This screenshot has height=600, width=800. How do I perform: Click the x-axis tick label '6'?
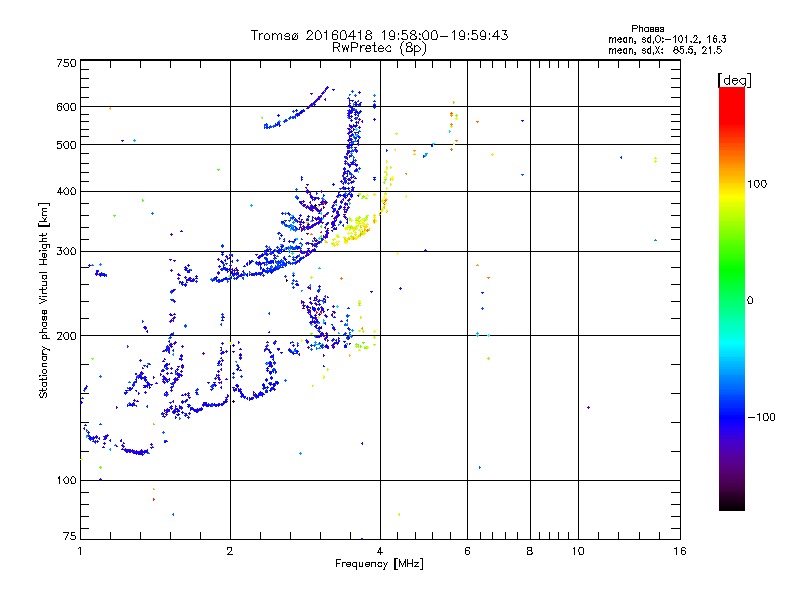point(467,551)
